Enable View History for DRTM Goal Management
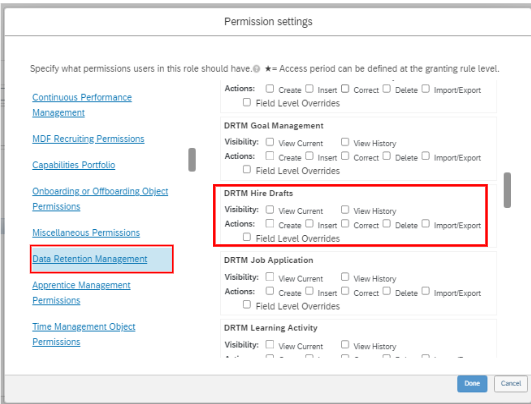The height and width of the screenshot is (404, 531). tap(345, 142)
